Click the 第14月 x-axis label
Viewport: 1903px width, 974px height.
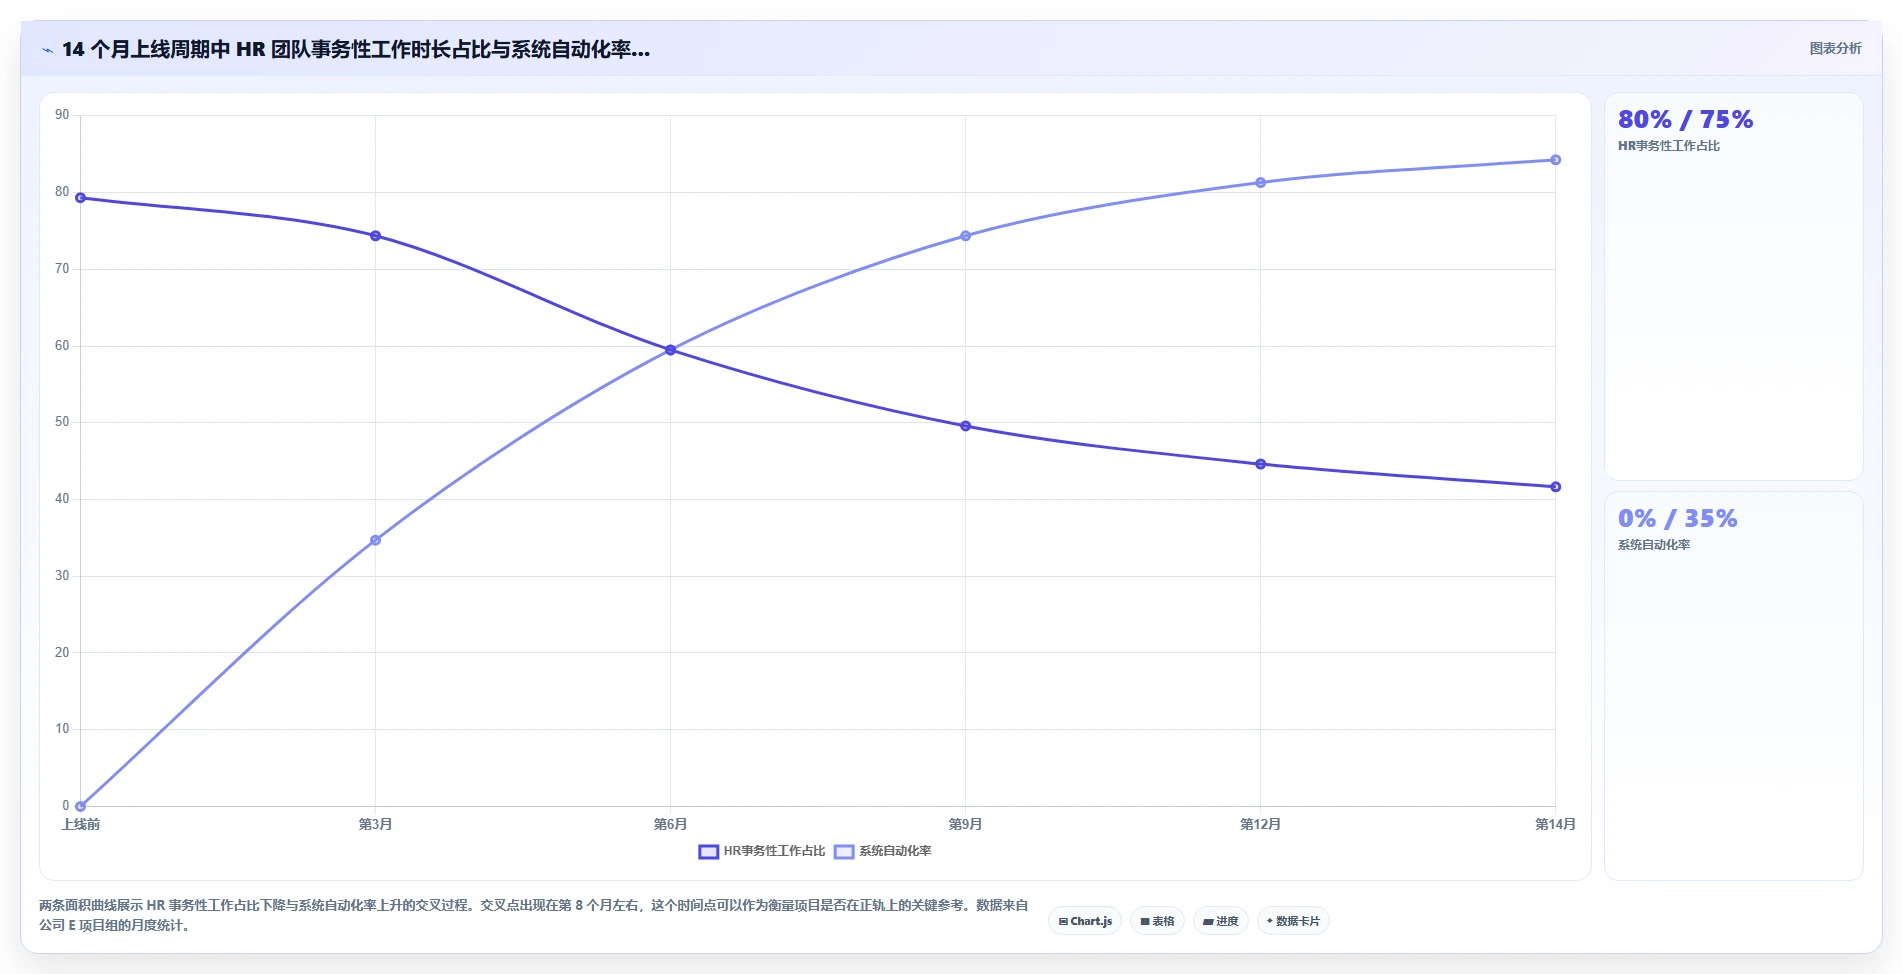tap(1555, 825)
